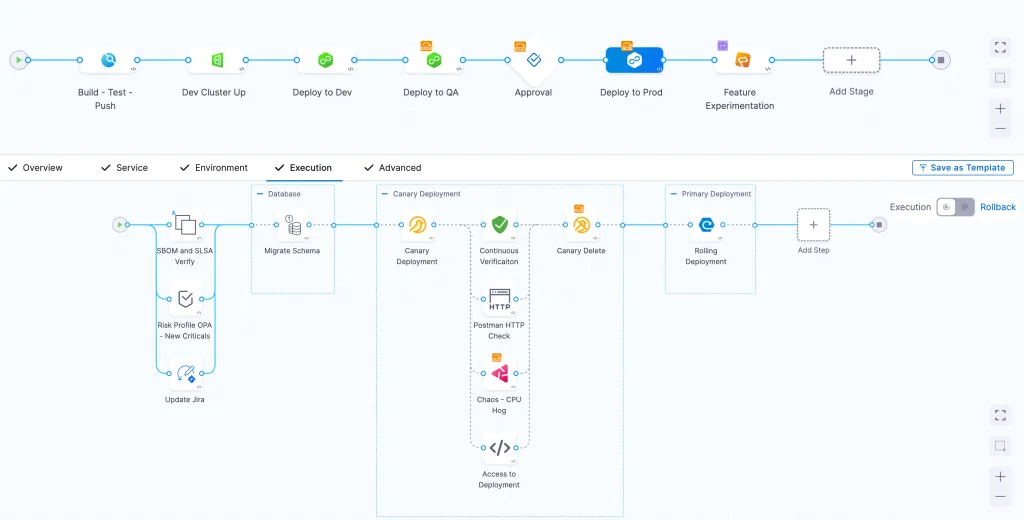
Task: Zoom in on the execution canvas
Action: pyautogui.click(x=1000, y=476)
